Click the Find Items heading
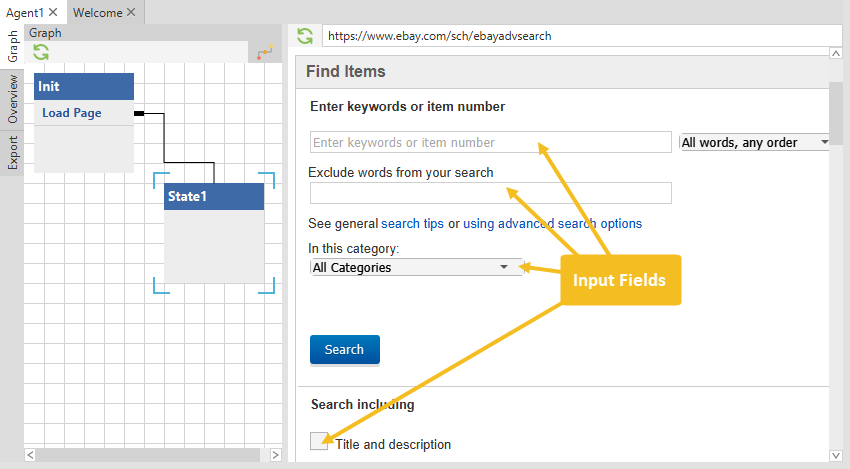The image size is (850, 469). tap(346, 72)
